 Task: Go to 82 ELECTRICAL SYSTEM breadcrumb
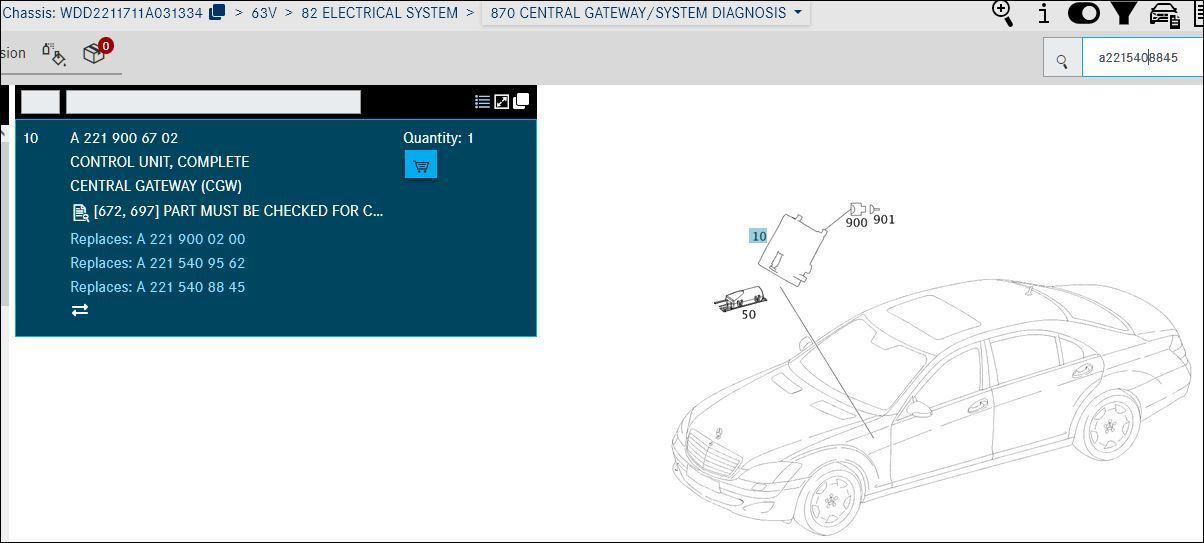[379, 13]
